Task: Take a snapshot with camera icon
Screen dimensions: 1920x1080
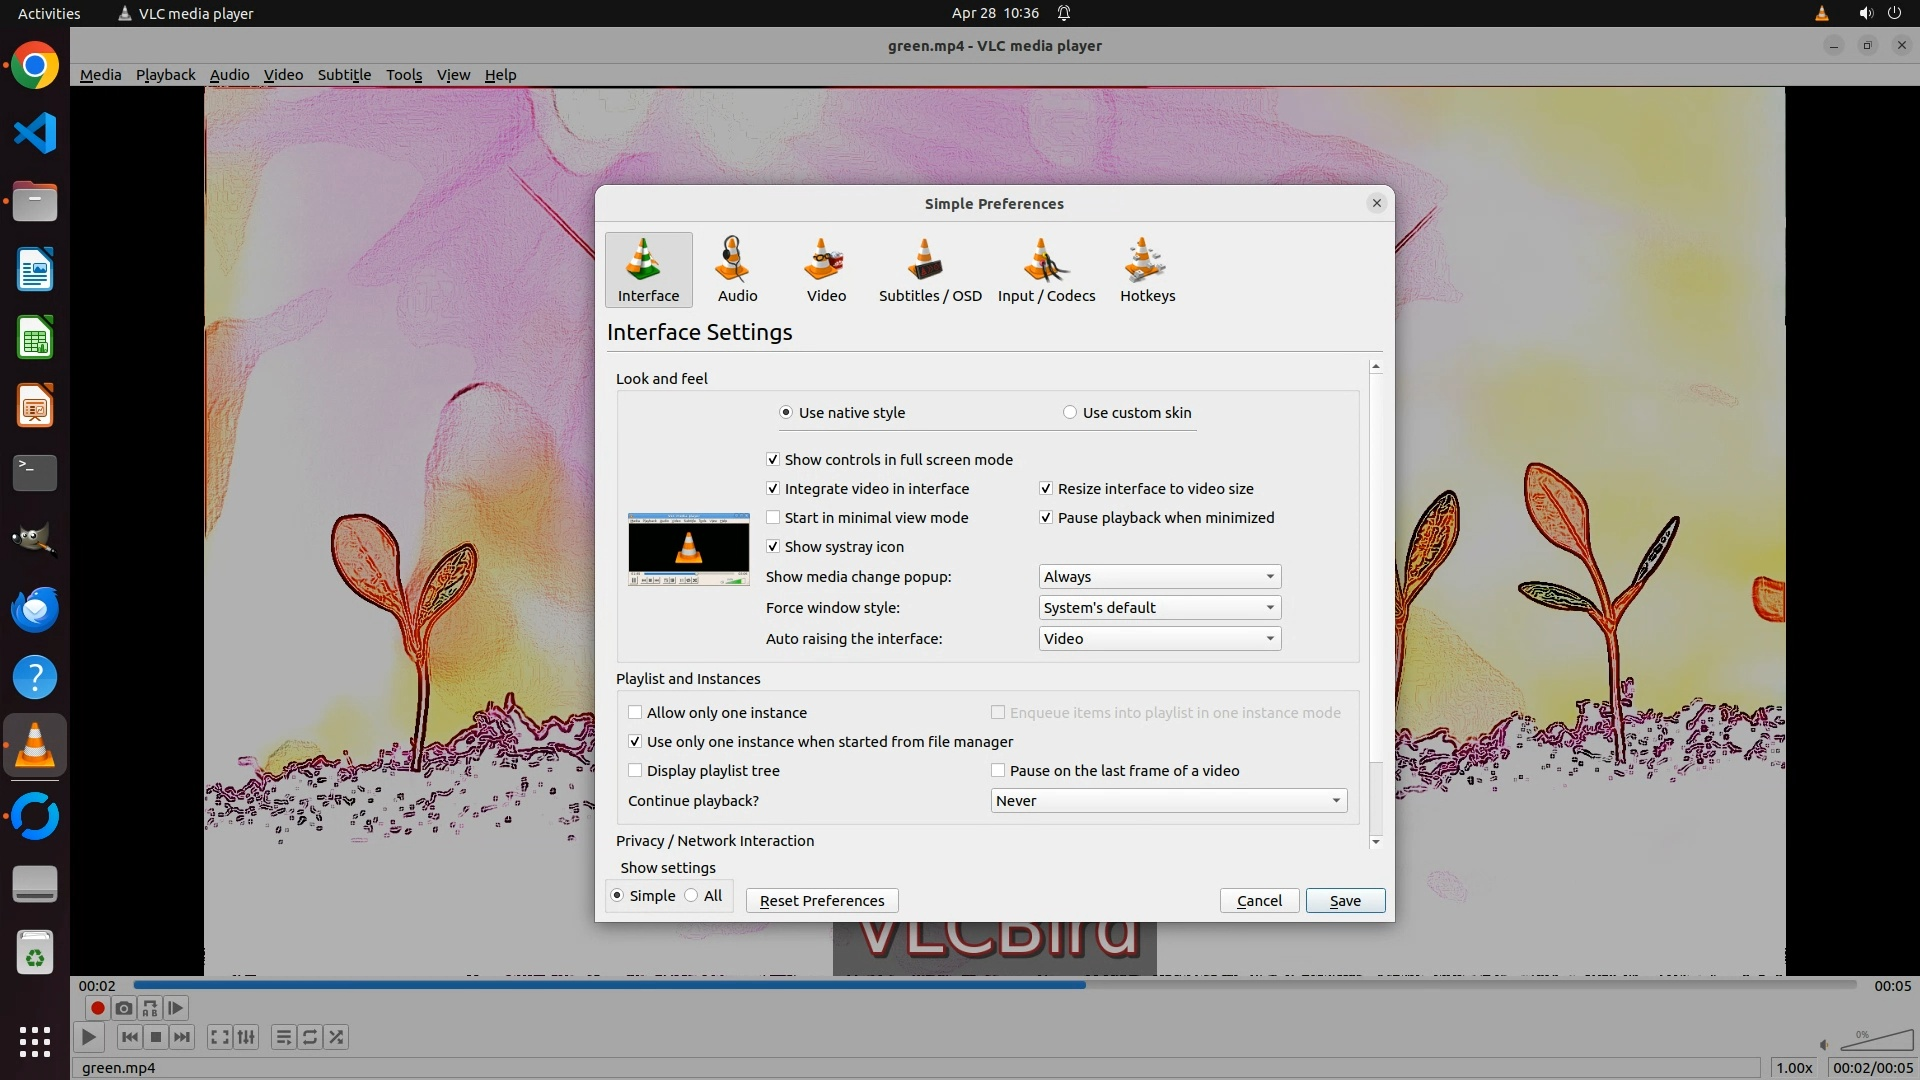Action: click(124, 1008)
